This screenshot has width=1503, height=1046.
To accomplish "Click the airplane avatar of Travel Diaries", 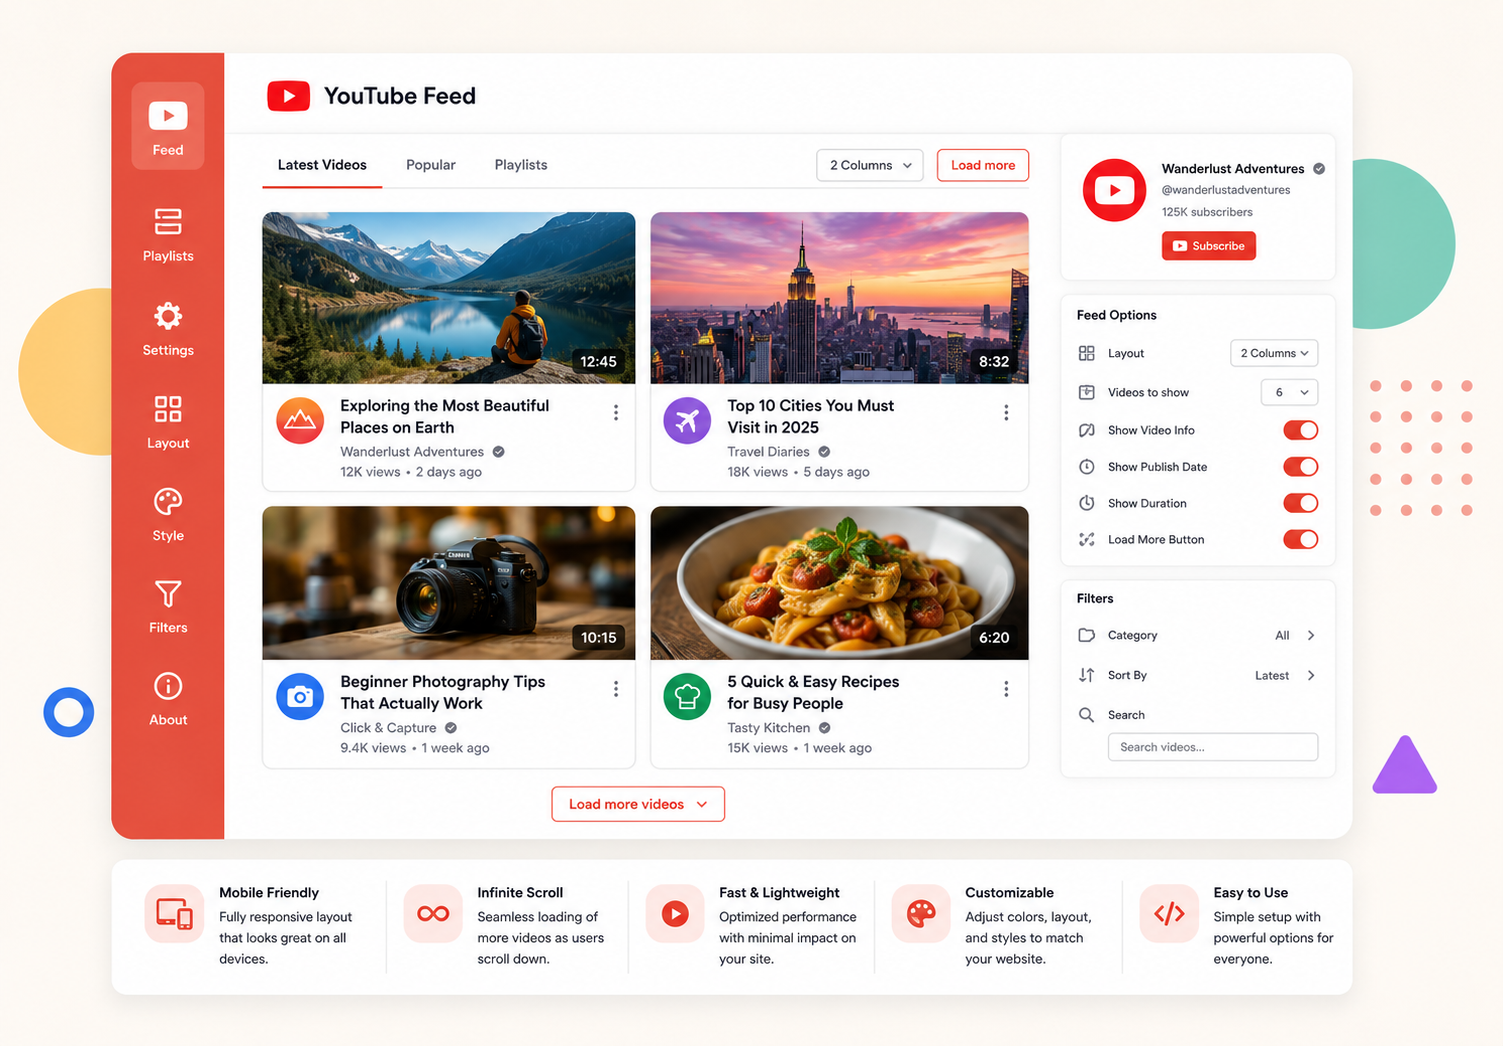I will point(687,421).
